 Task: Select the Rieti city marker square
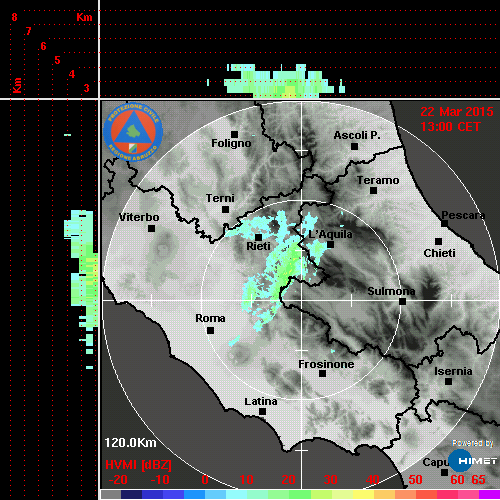pyautogui.click(x=258, y=237)
